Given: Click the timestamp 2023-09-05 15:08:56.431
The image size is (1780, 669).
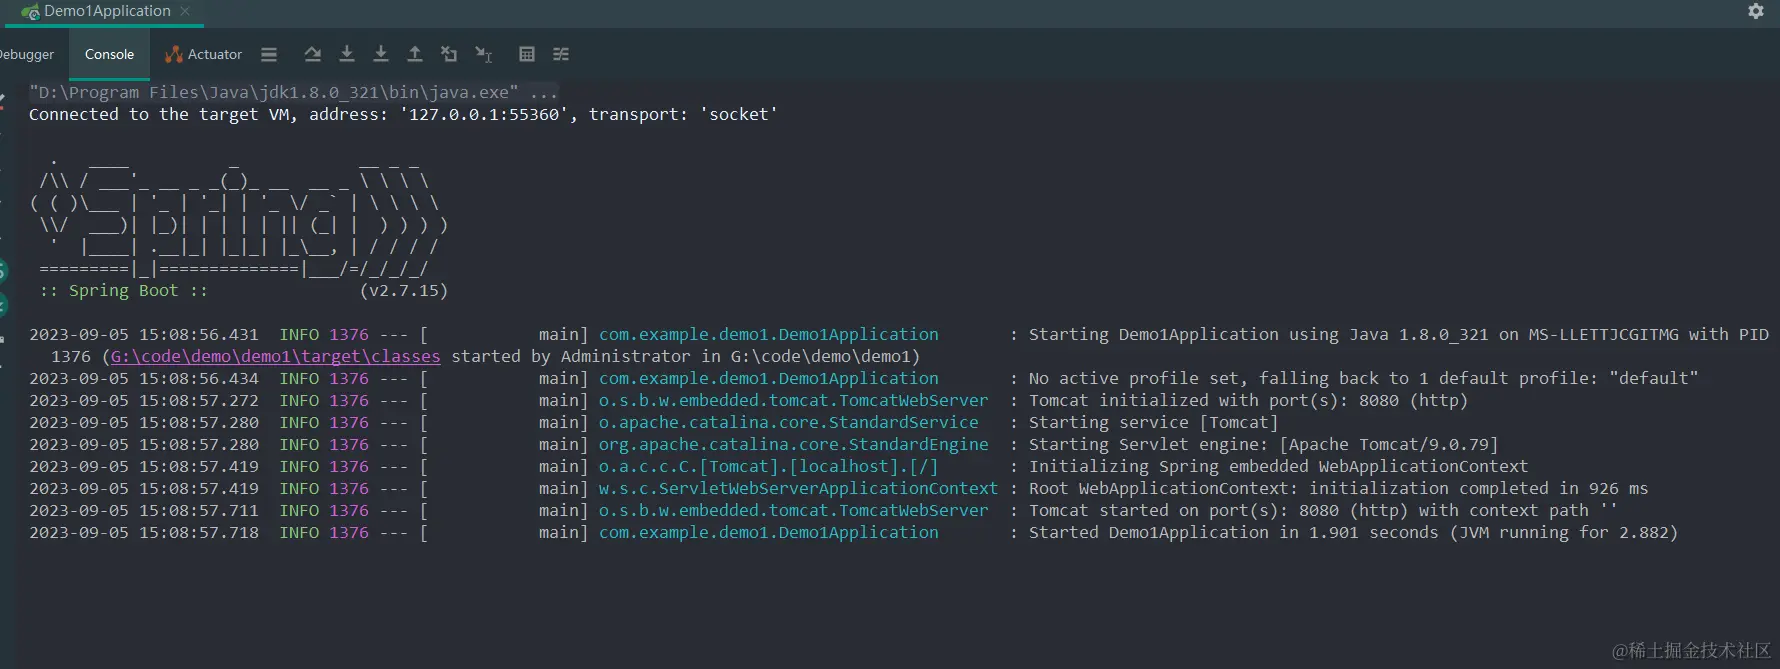Looking at the screenshot, I should [x=144, y=334].
